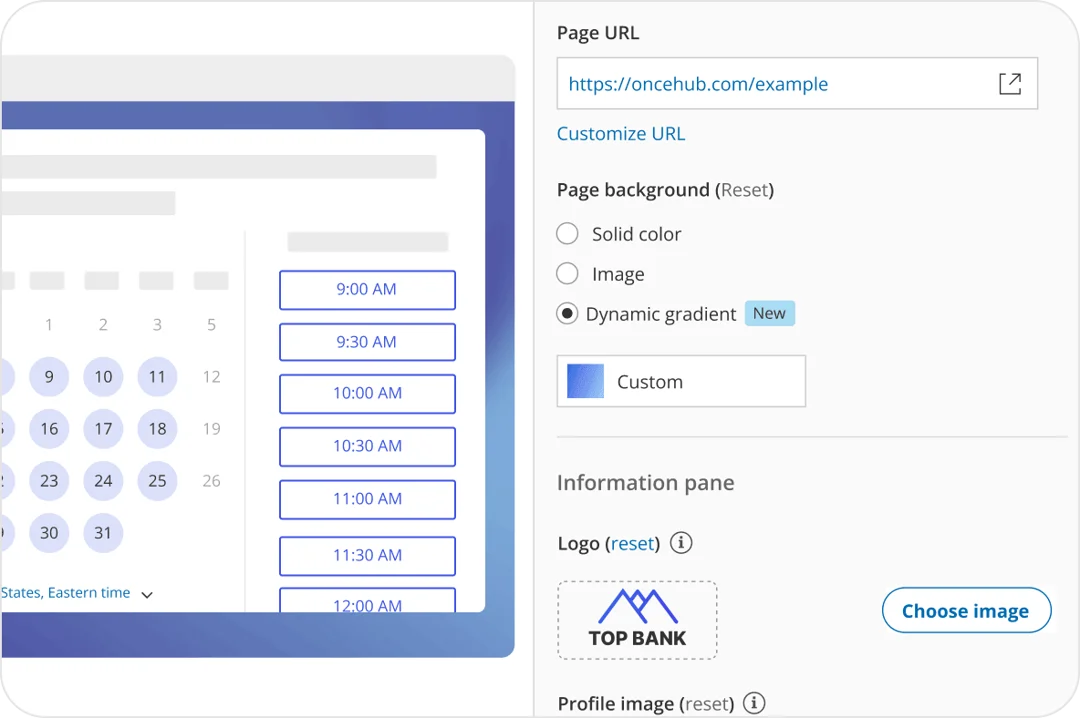Choose the 11:30 AM time slot
Screen dimensions: 1080x718
(367, 556)
